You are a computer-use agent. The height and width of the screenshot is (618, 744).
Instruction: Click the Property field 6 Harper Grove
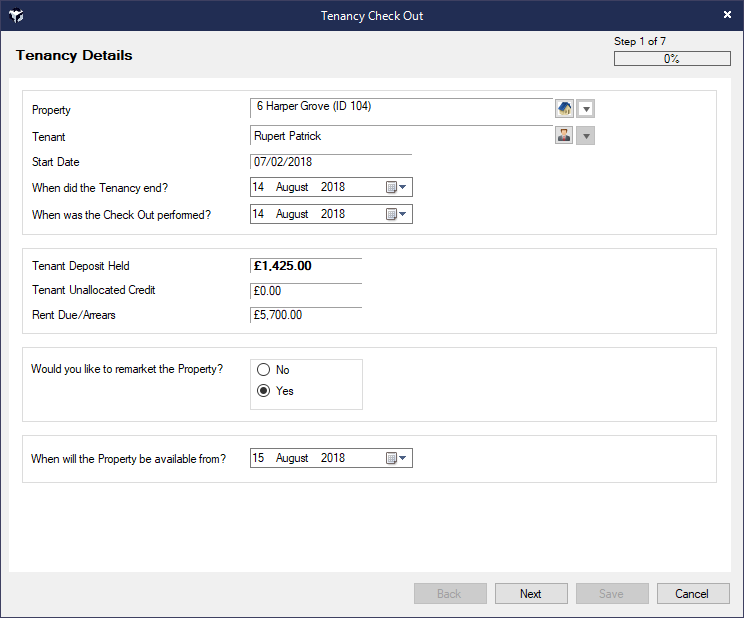[x=400, y=107]
